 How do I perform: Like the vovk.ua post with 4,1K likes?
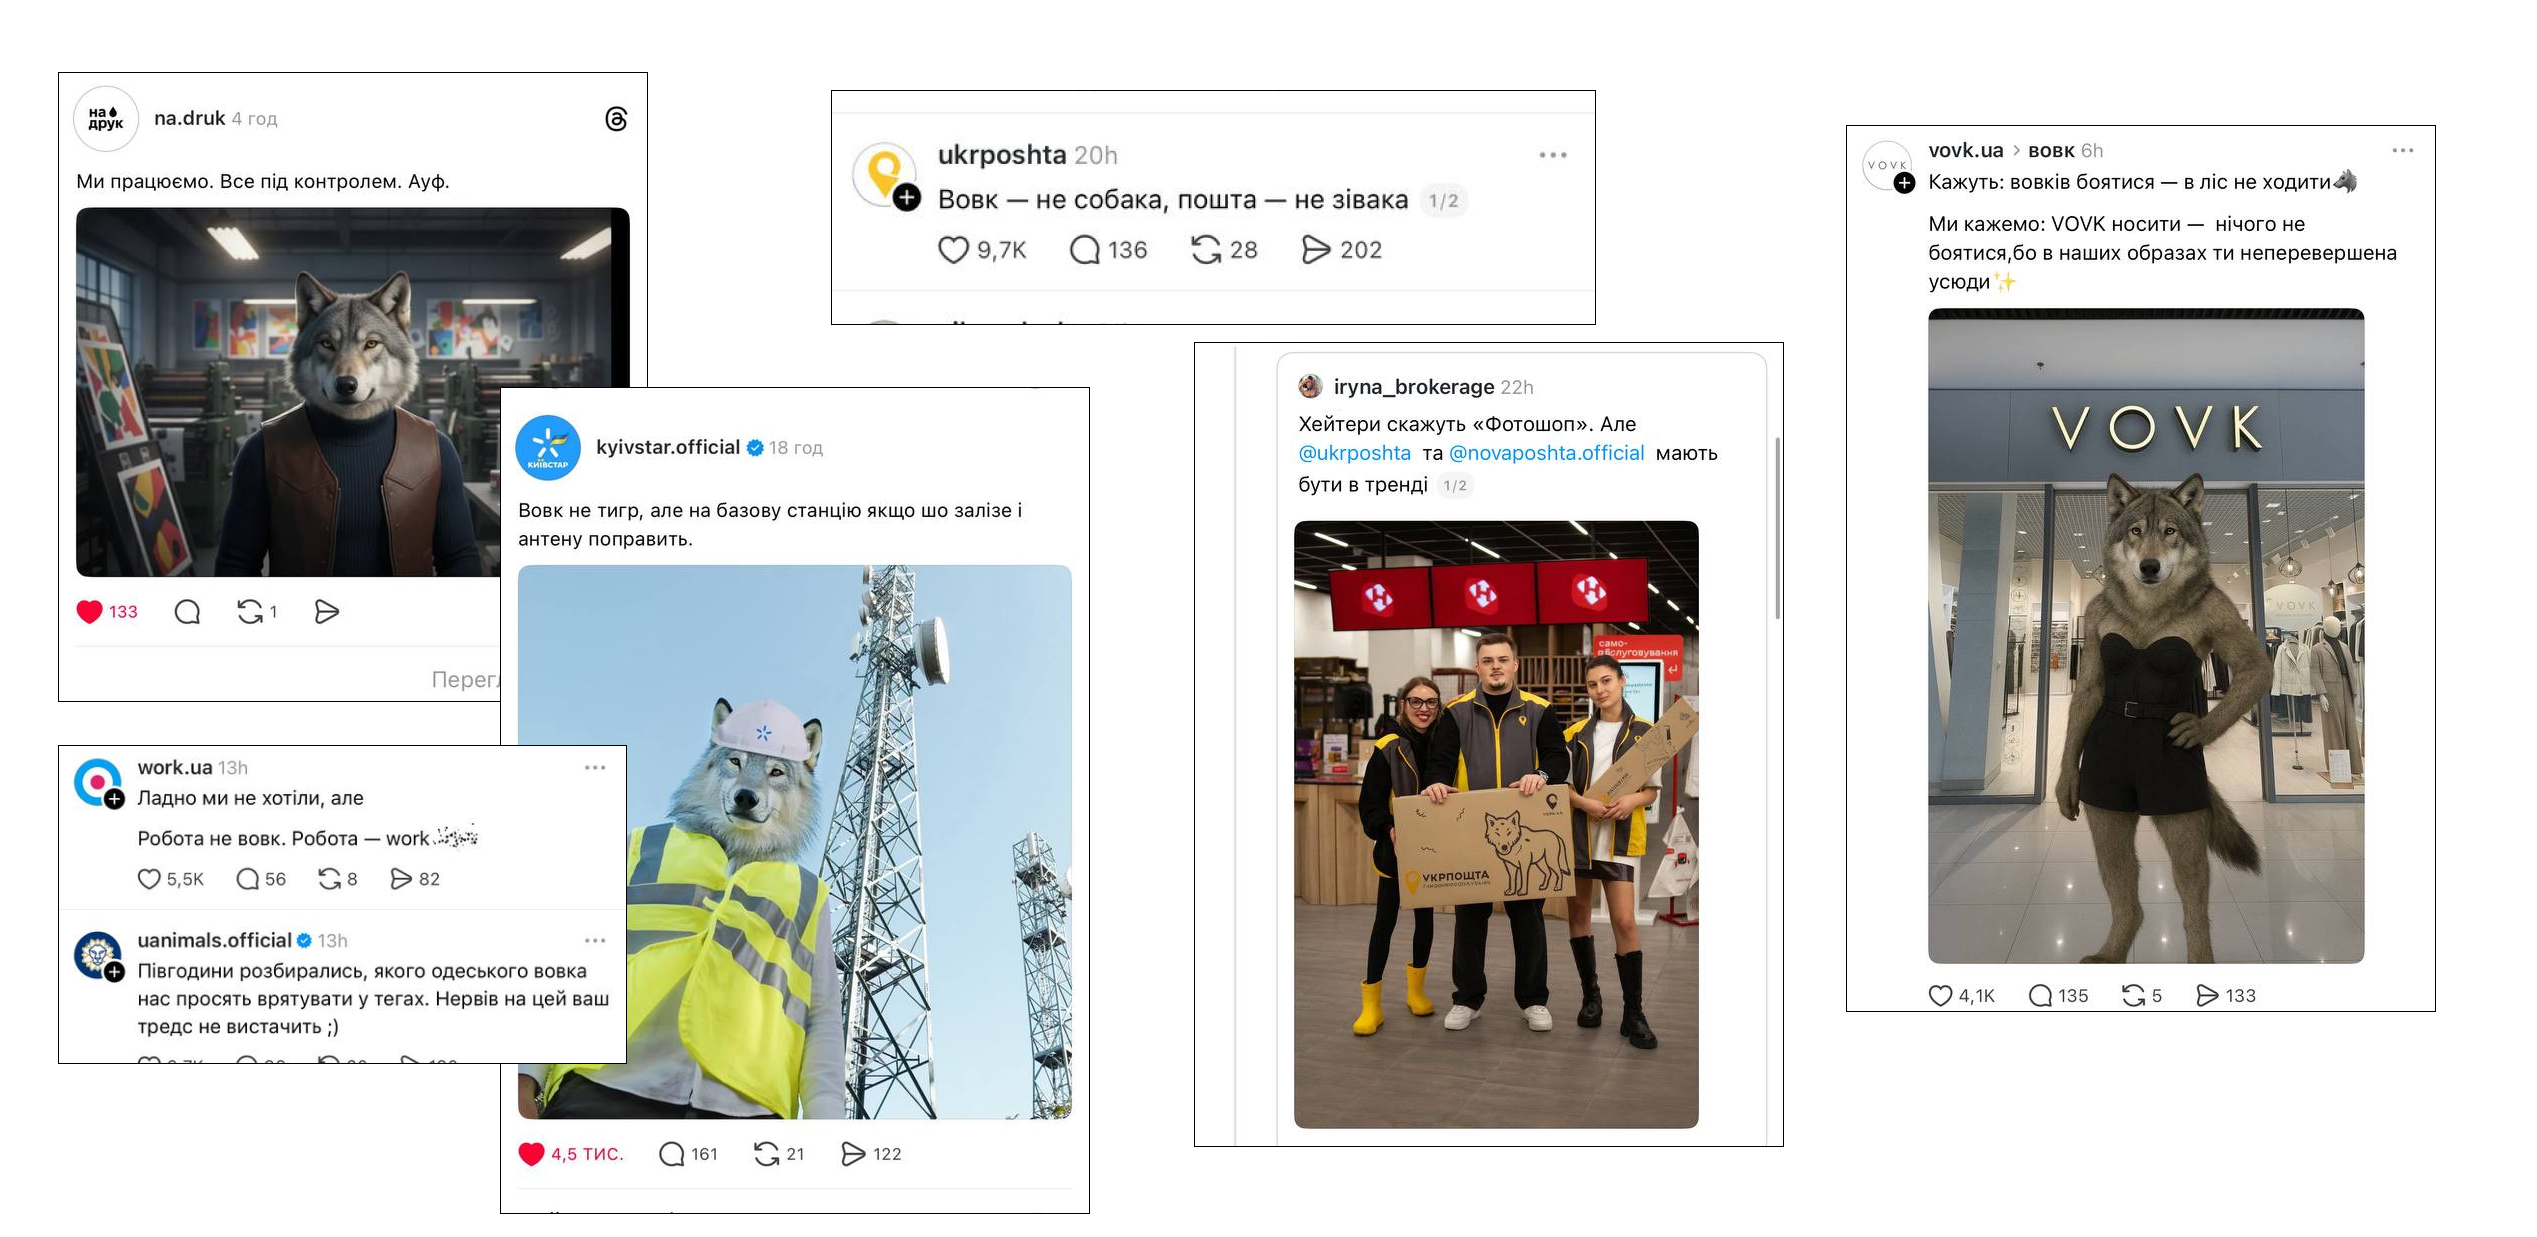tap(1940, 995)
